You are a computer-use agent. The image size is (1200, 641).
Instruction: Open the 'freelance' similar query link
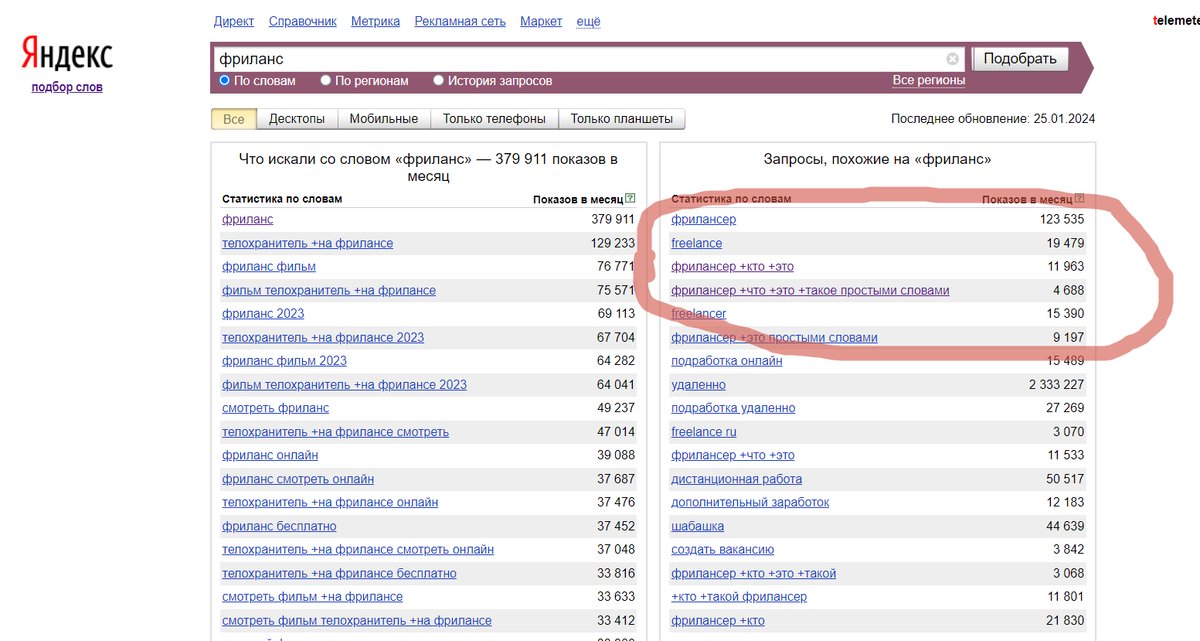(x=696, y=243)
